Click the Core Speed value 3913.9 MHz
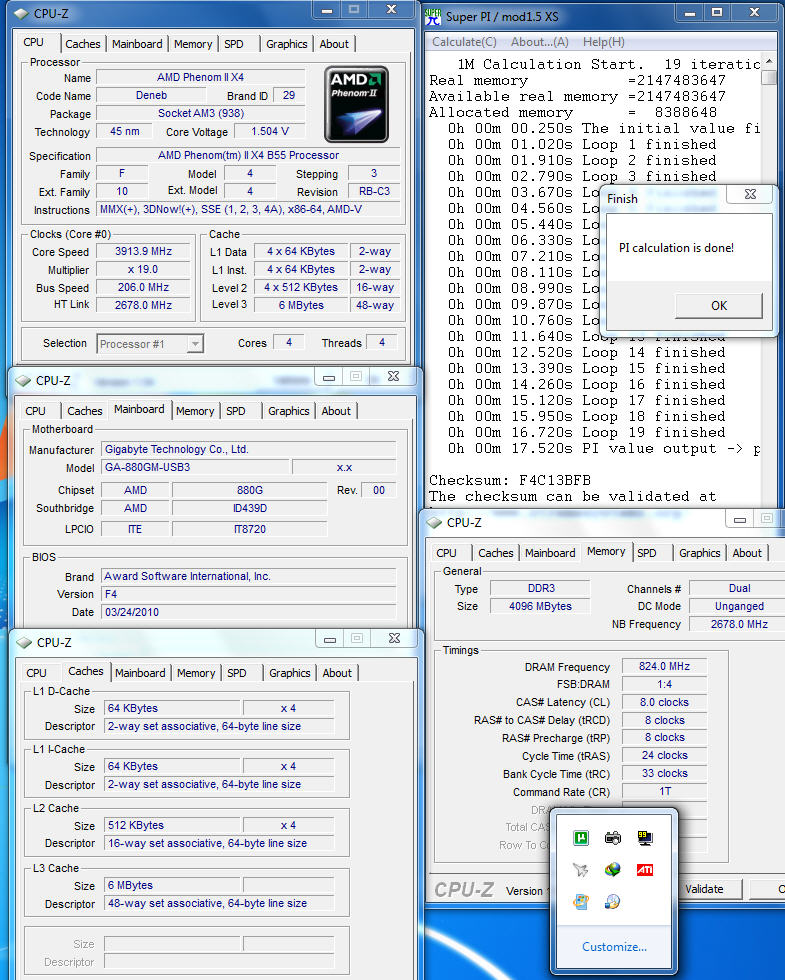Image resolution: width=785 pixels, height=980 pixels. (143, 251)
